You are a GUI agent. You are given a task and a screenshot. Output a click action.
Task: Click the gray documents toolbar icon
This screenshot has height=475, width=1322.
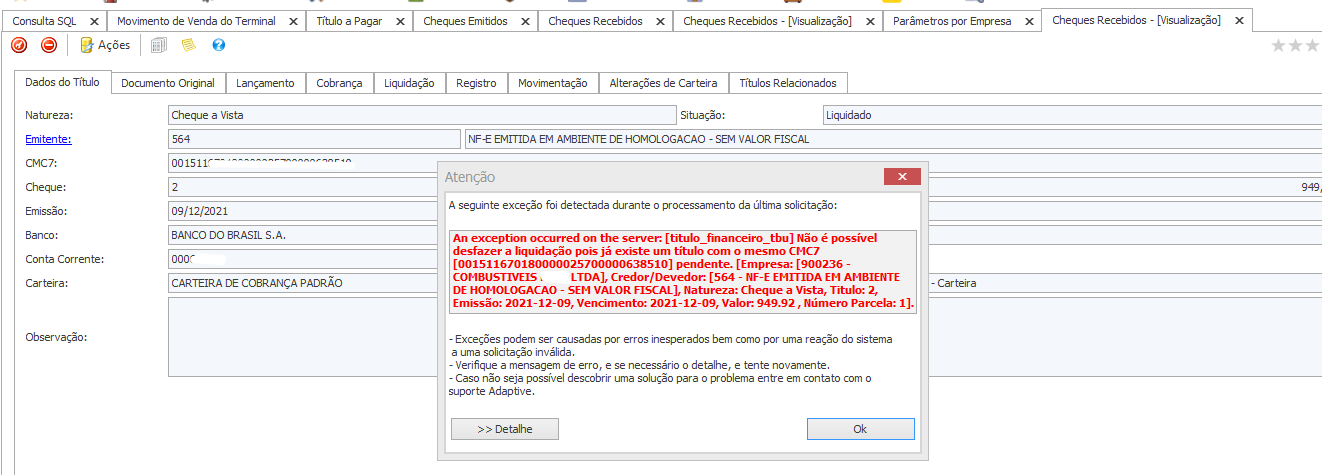[x=159, y=45]
